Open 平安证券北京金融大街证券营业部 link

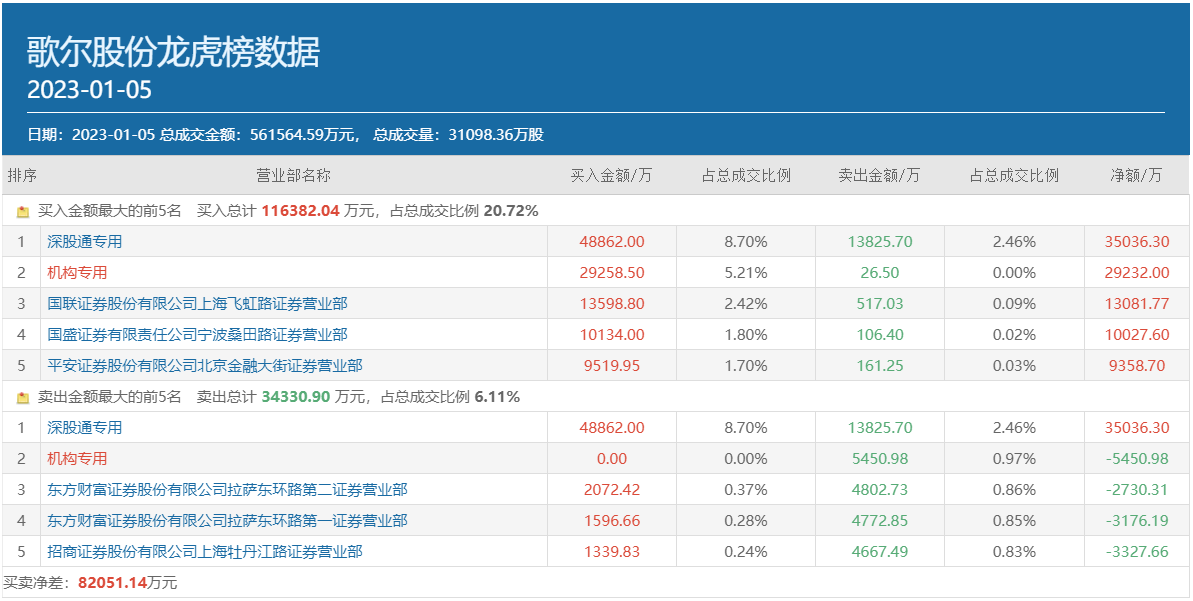point(204,366)
